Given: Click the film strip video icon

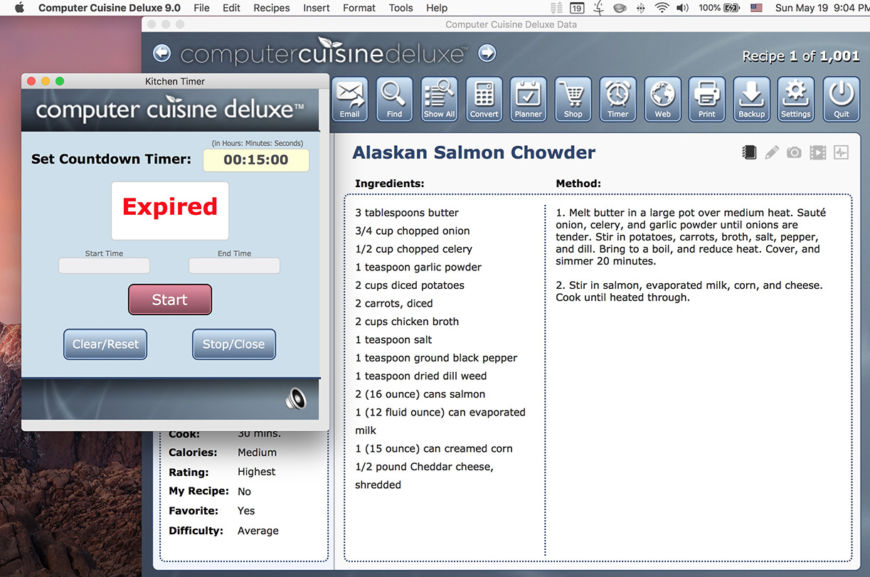Looking at the screenshot, I should pos(818,152).
